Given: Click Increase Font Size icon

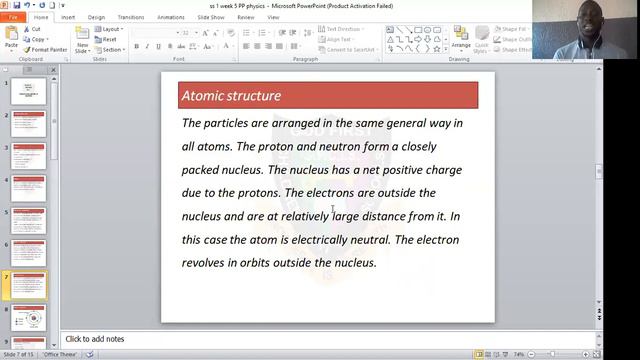Looking at the screenshot, I should click(x=205, y=33).
